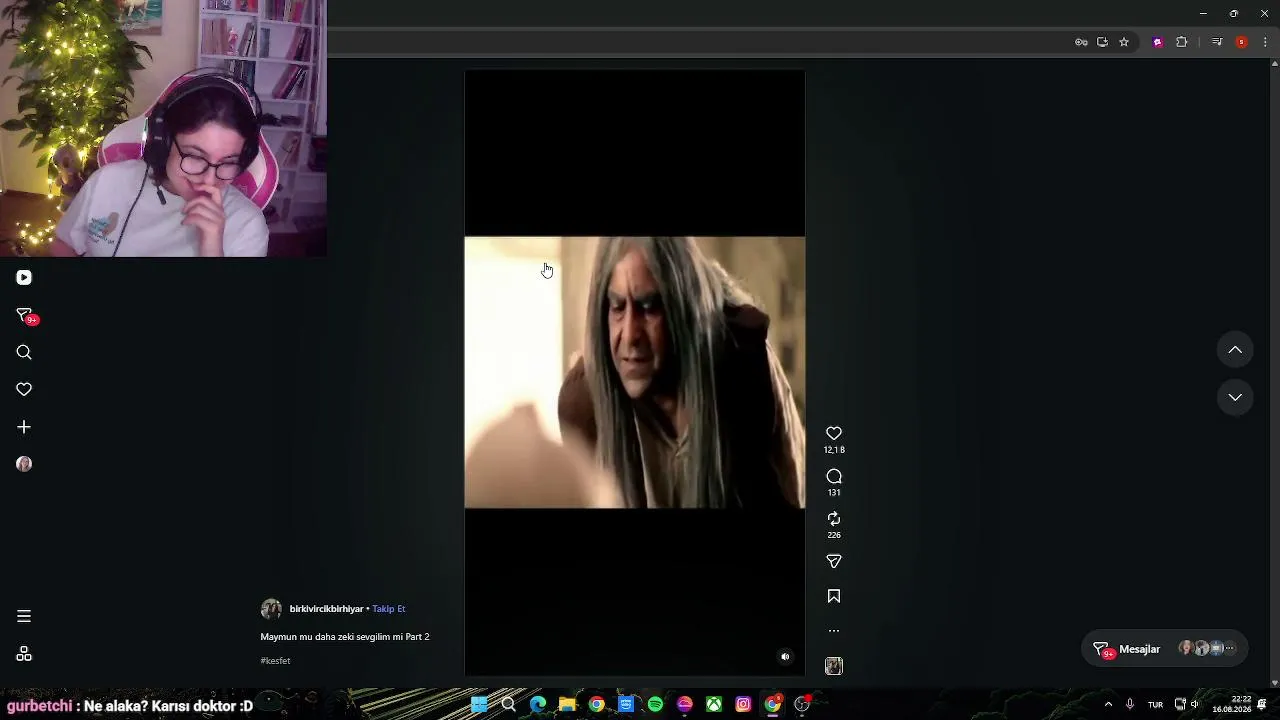This screenshot has height=720, width=1280.
Task: Open the Chrome extensions puzzle menu
Action: (x=1181, y=42)
